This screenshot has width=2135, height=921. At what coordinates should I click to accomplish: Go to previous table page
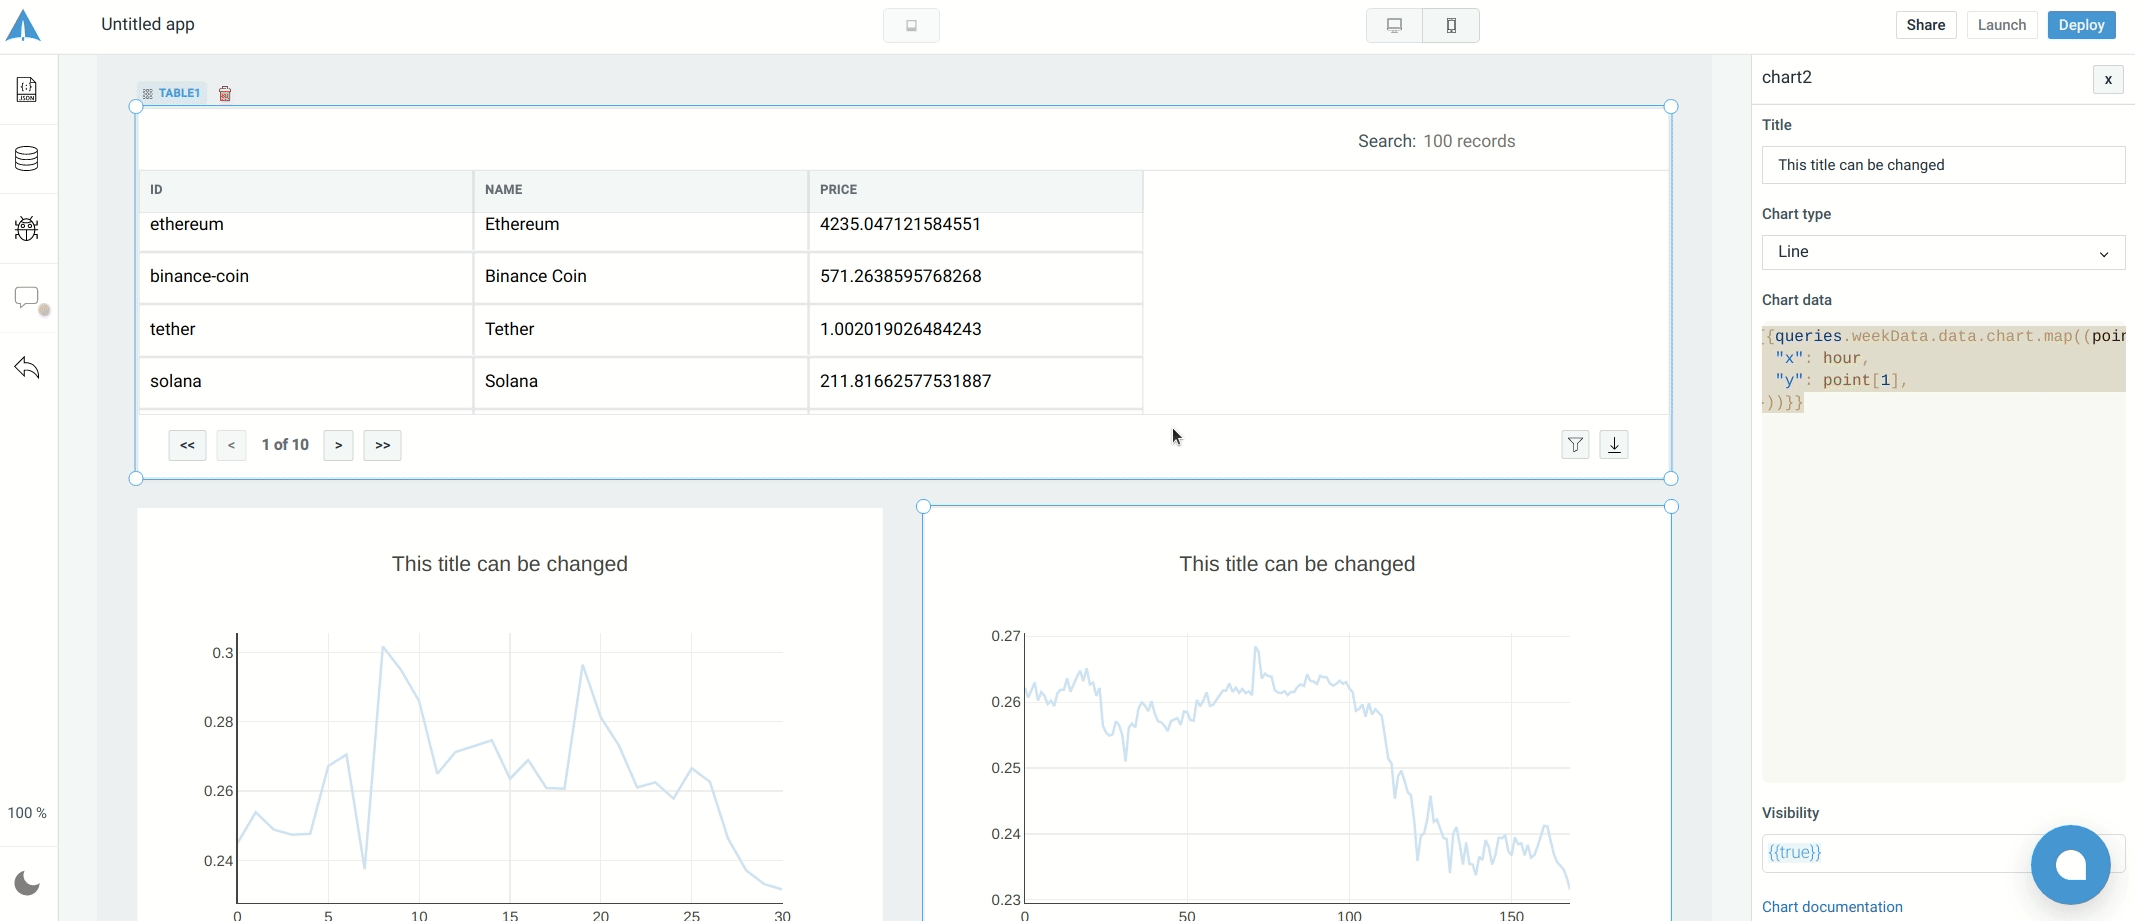[231, 445]
